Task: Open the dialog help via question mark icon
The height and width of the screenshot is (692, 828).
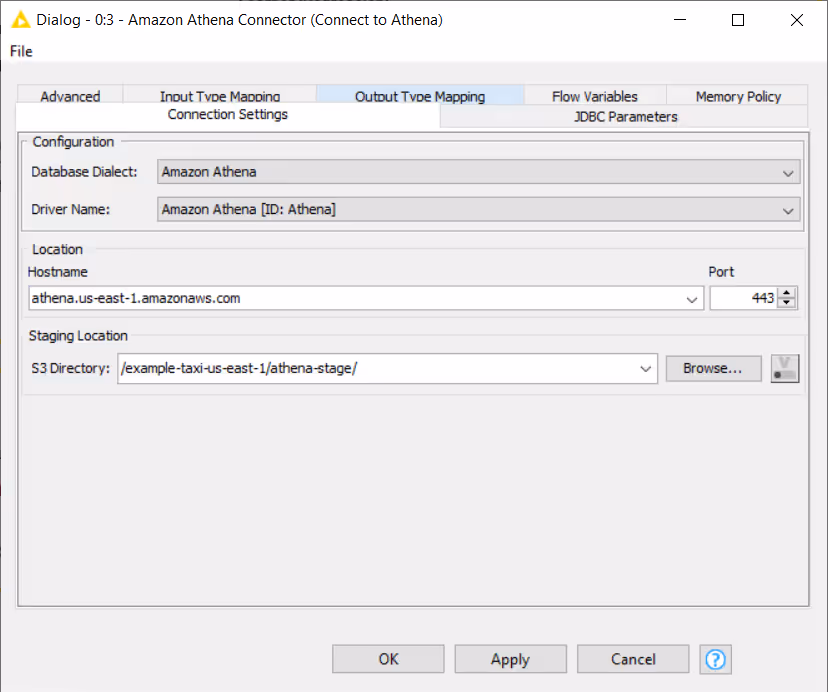Action: click(x=717, y=658)
